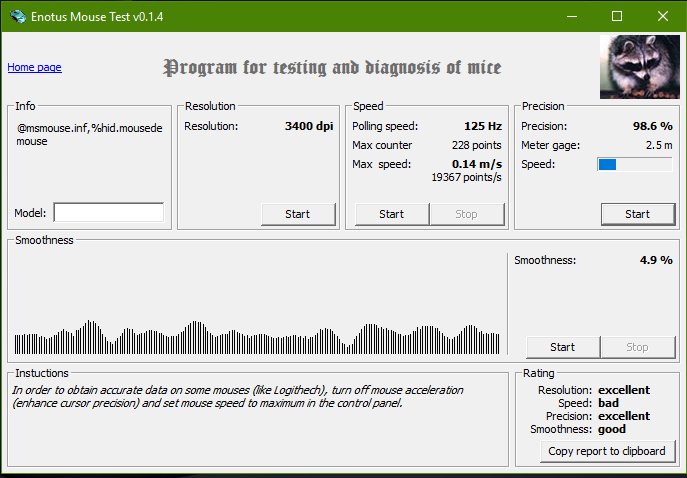Open the Home page link
The height and width of the screenshot is (478, 687).
pyautogui.click(x=34, y=67)
